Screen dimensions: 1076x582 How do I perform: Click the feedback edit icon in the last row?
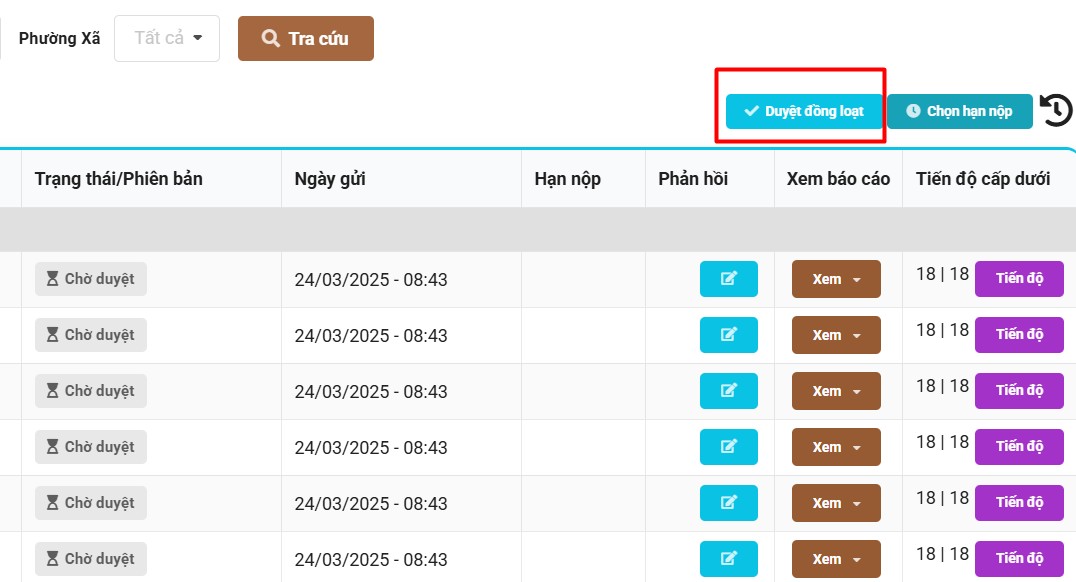click(x=728, y=559)
